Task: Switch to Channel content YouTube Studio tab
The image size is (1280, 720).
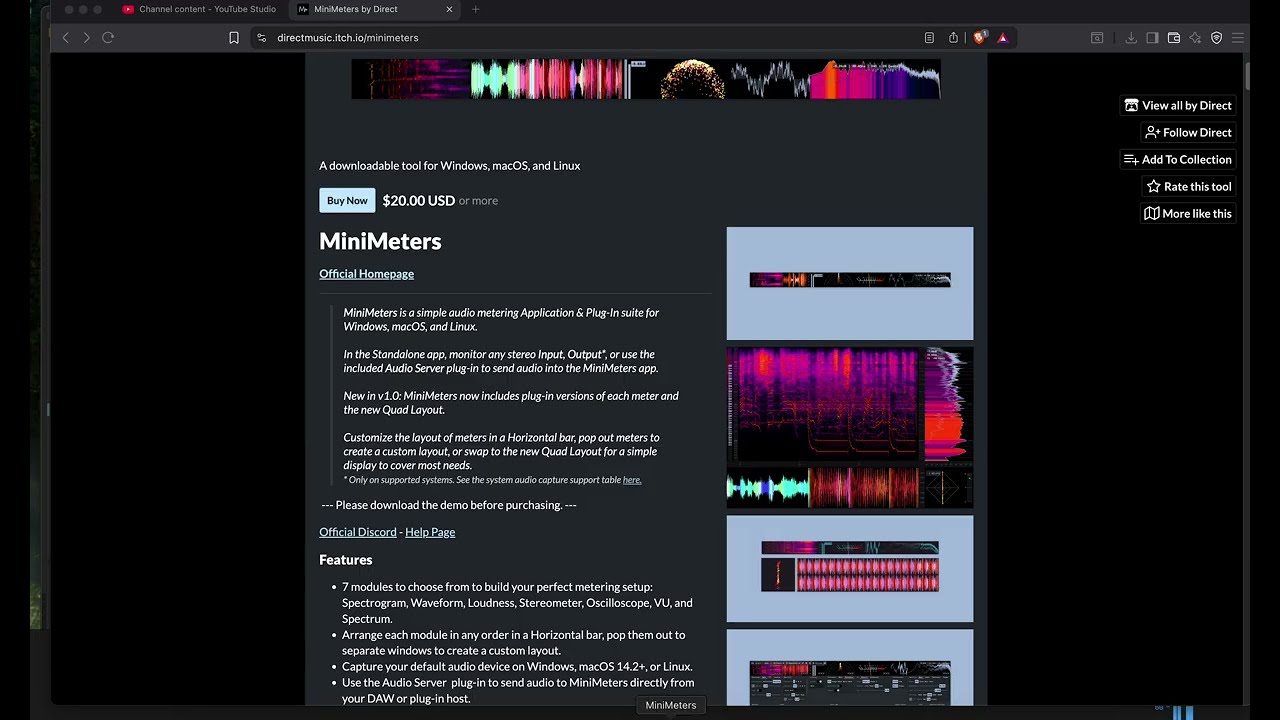Action: pyautogui.click(x=199, y=9)
